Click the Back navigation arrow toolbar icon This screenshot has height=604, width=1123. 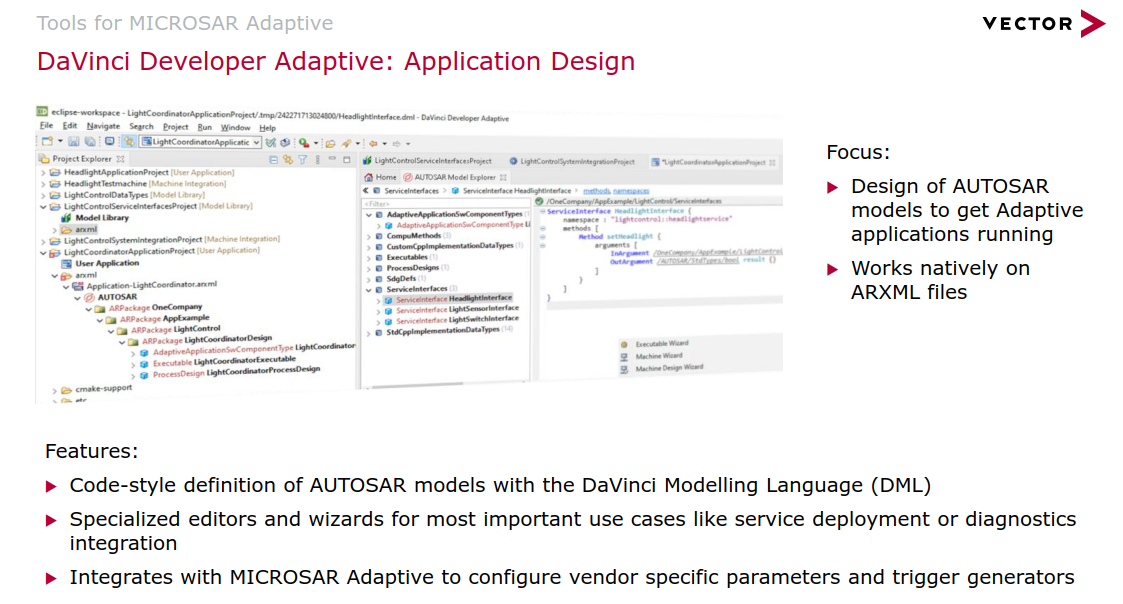[x=373, y=143]
